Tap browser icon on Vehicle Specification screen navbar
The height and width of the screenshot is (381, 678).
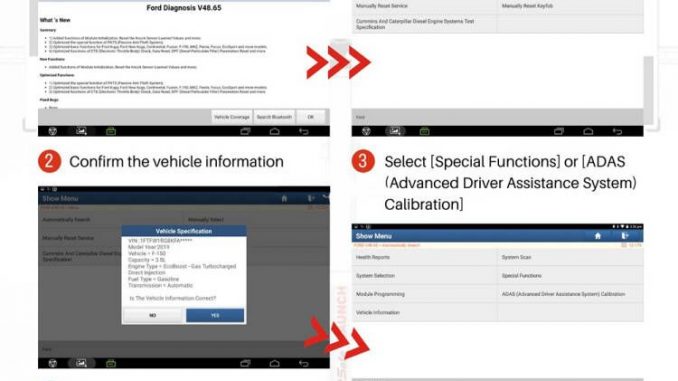(53, 363)
